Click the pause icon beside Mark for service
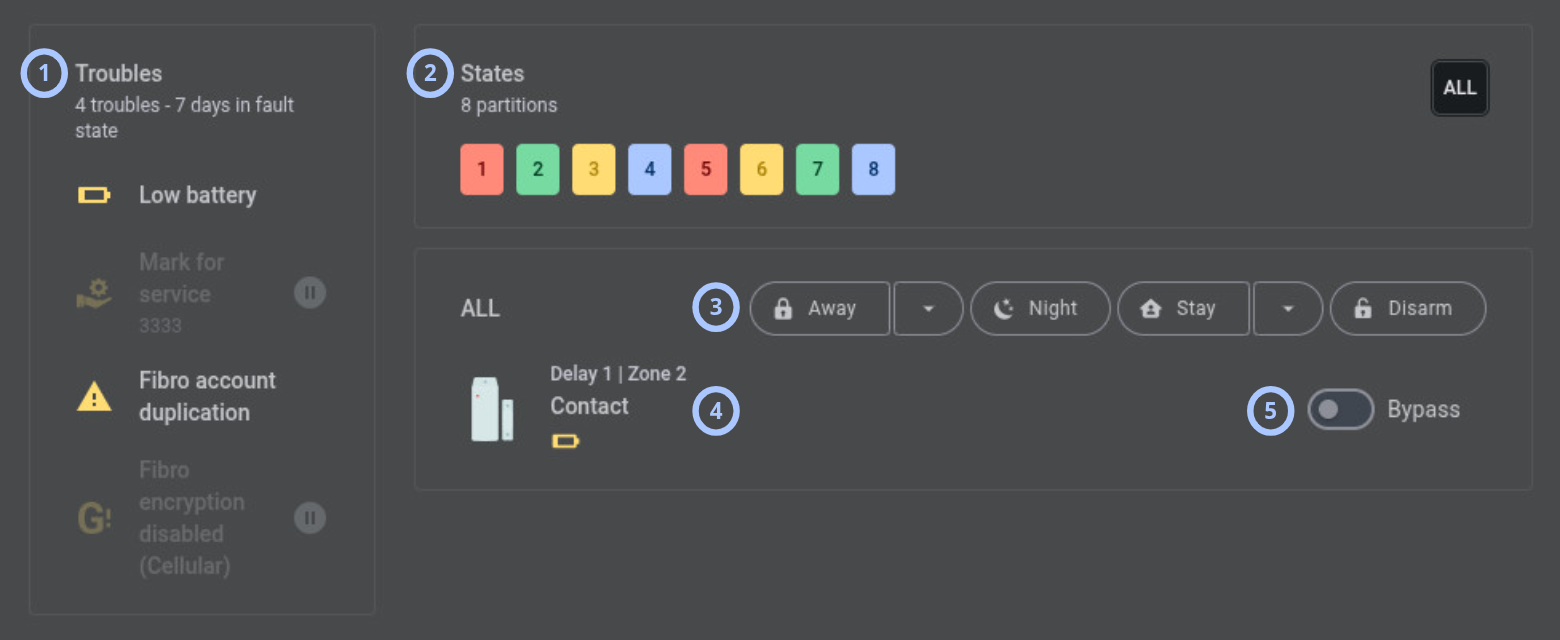 tap(310, 293)
